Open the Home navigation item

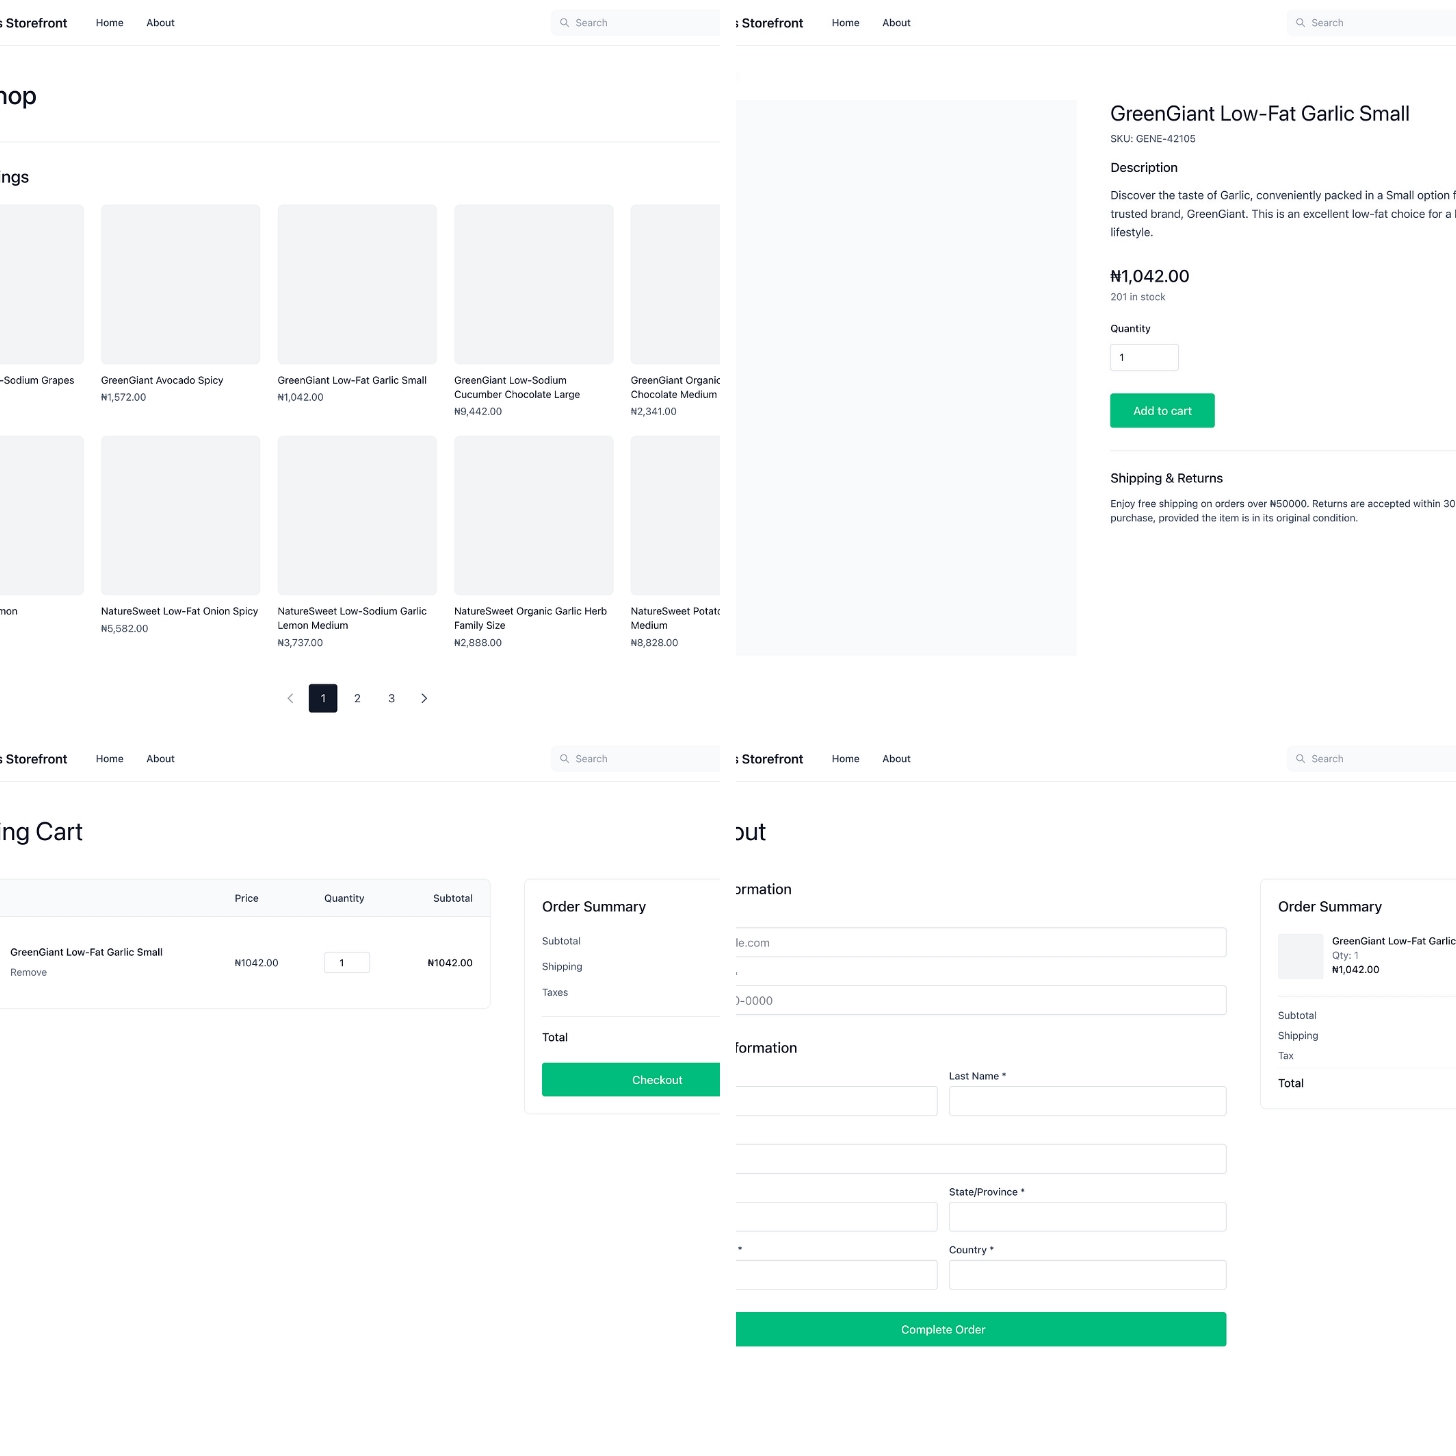point(109,22)
